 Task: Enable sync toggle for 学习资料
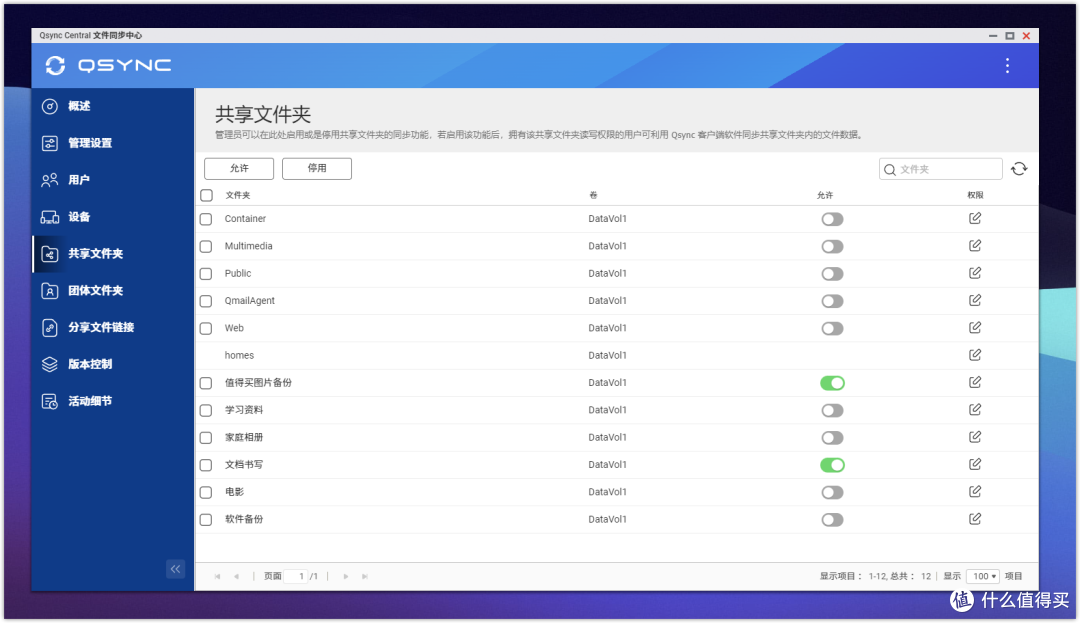coord(832,410)
